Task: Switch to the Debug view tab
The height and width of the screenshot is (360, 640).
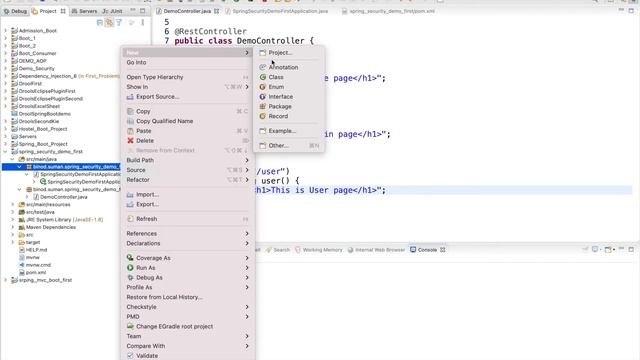Action: point(15,11)
